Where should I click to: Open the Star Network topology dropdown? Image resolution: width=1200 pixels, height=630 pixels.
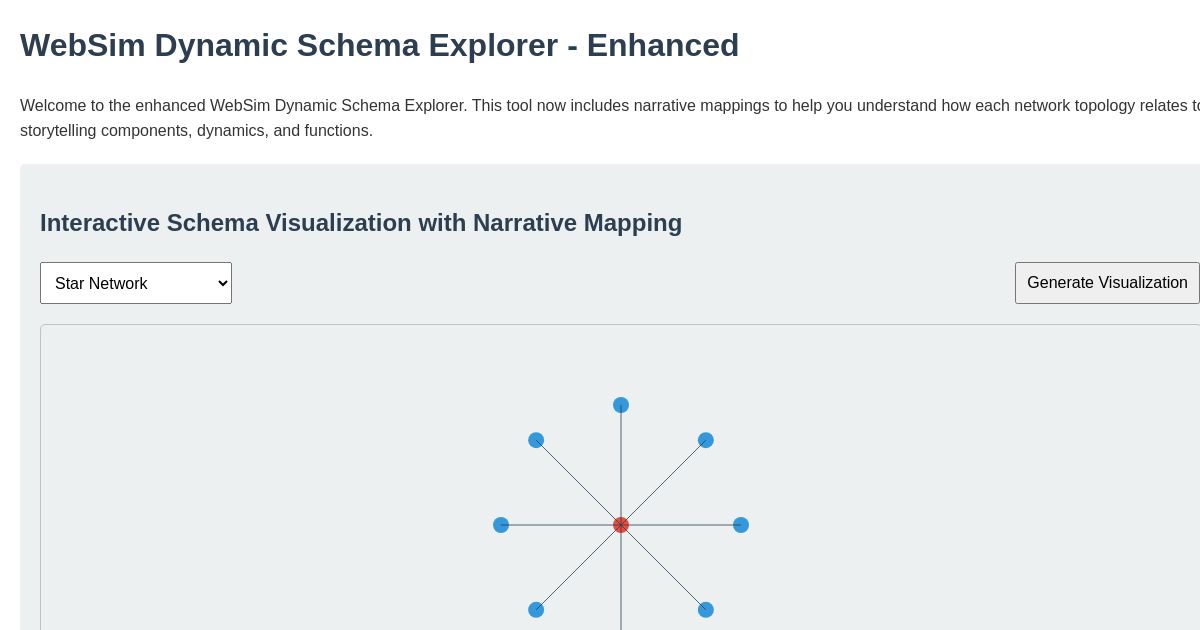(x=136, y=283)
